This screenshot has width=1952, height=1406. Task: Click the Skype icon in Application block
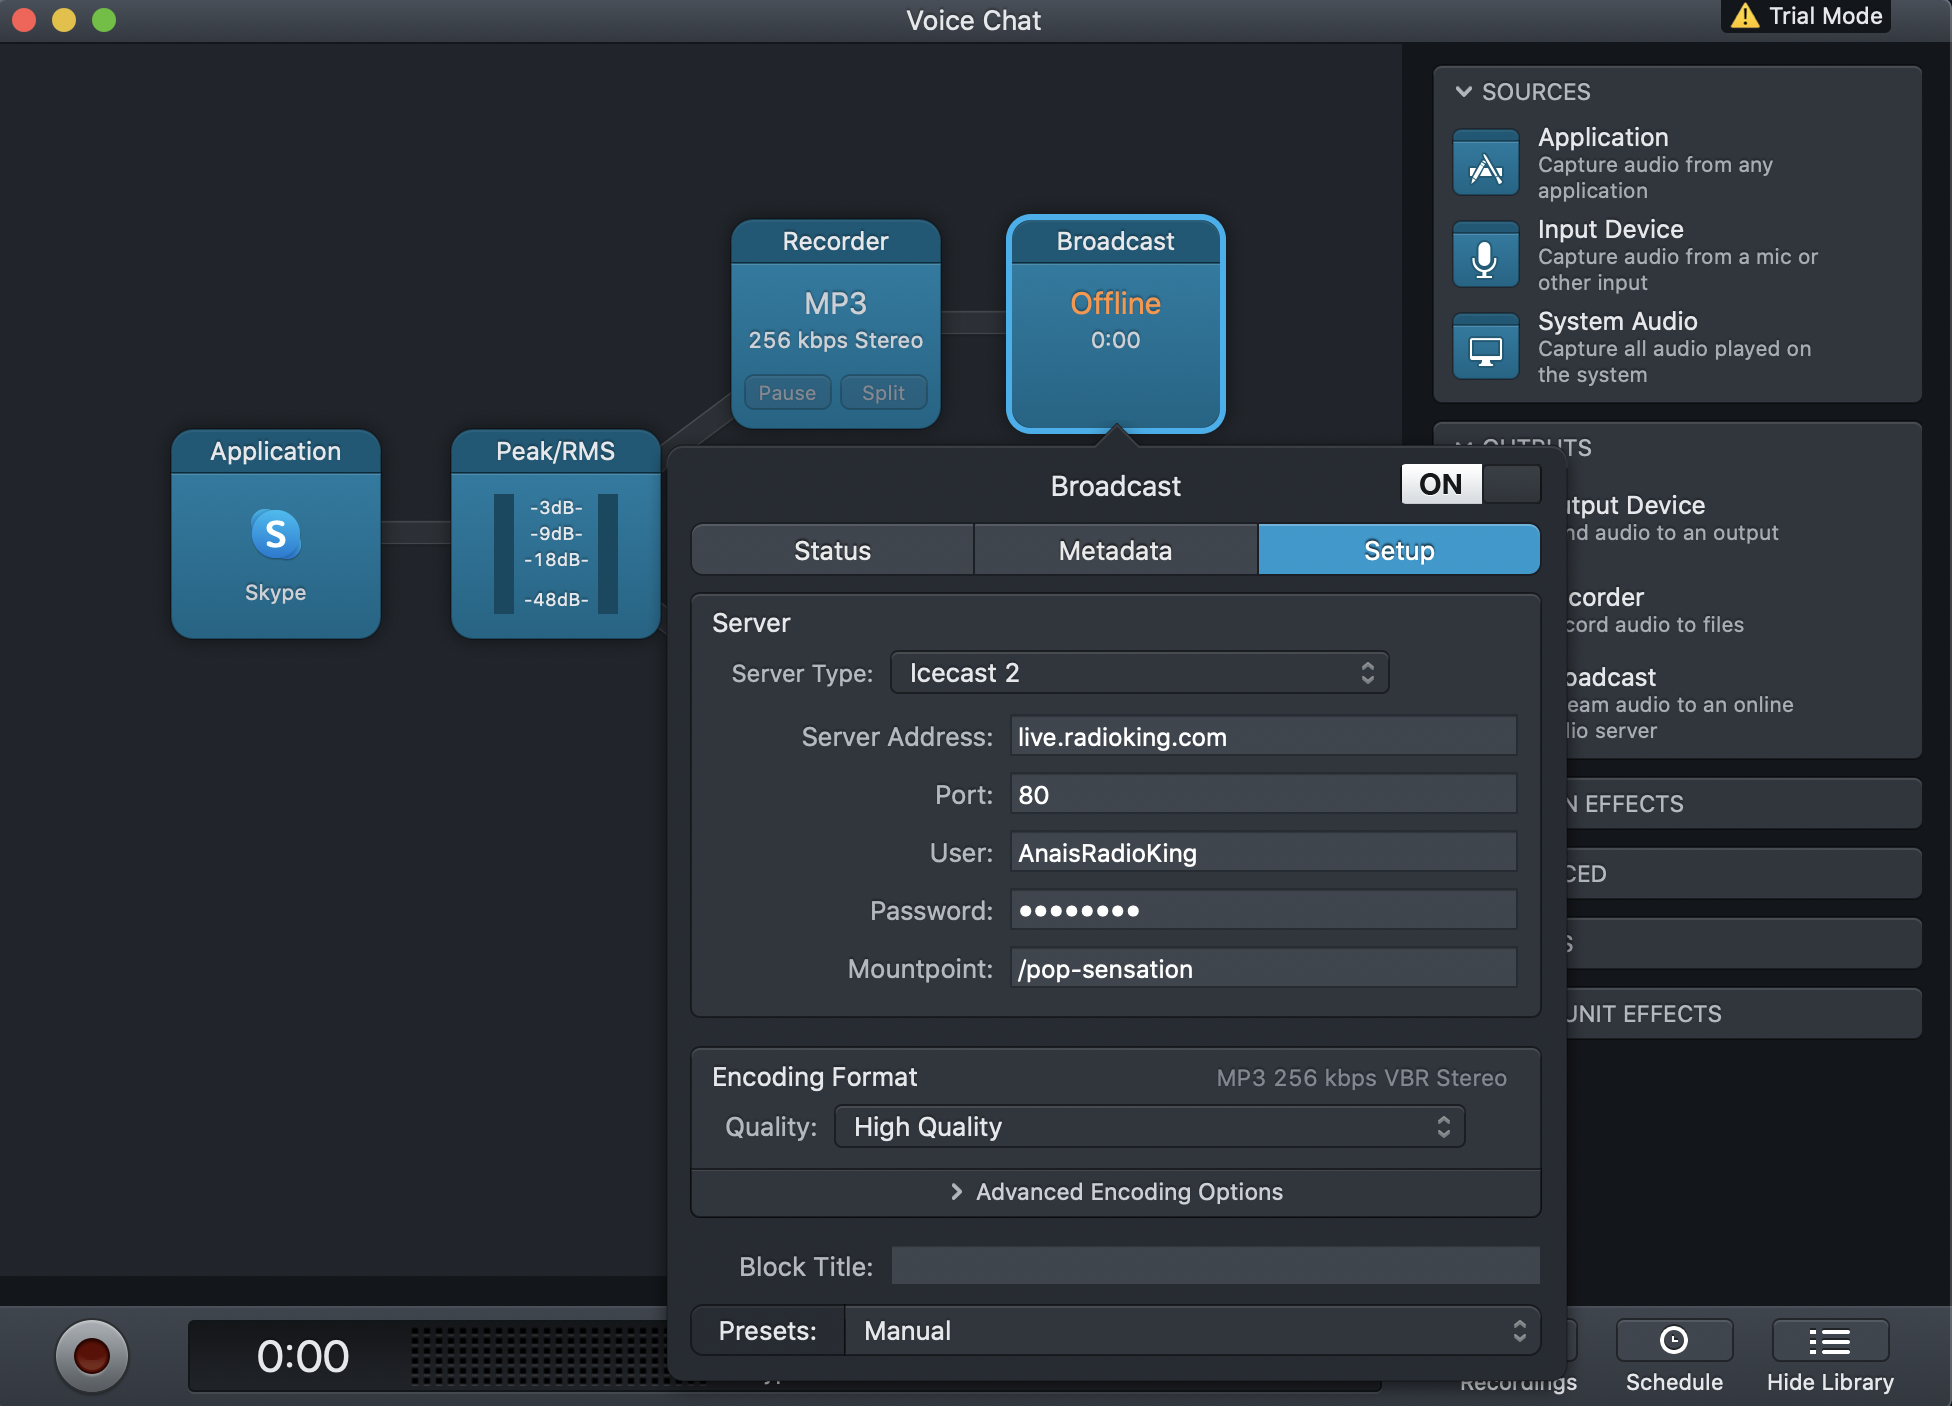pyautogui.click(x=275, y=534)
